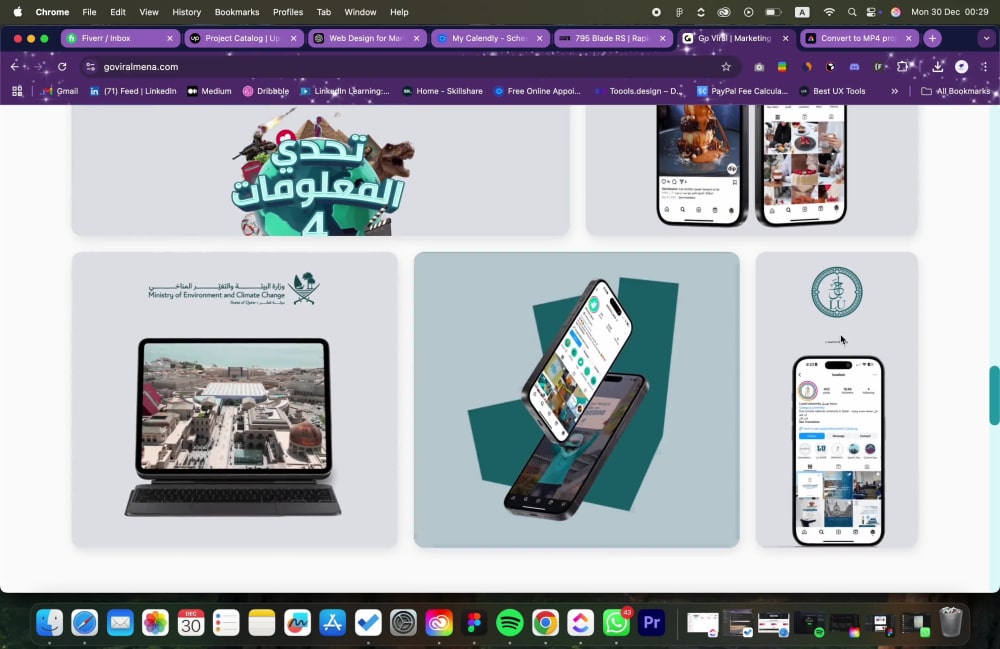The image size is (1000, 649).
Task: Open WhatsApp from the Dock
Action: coord(616,623)
